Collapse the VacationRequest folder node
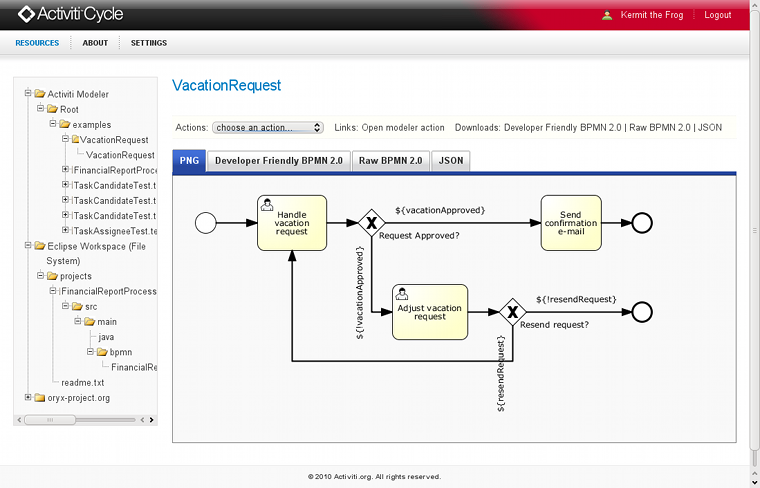Screen dimensions: 760x488 65,139
